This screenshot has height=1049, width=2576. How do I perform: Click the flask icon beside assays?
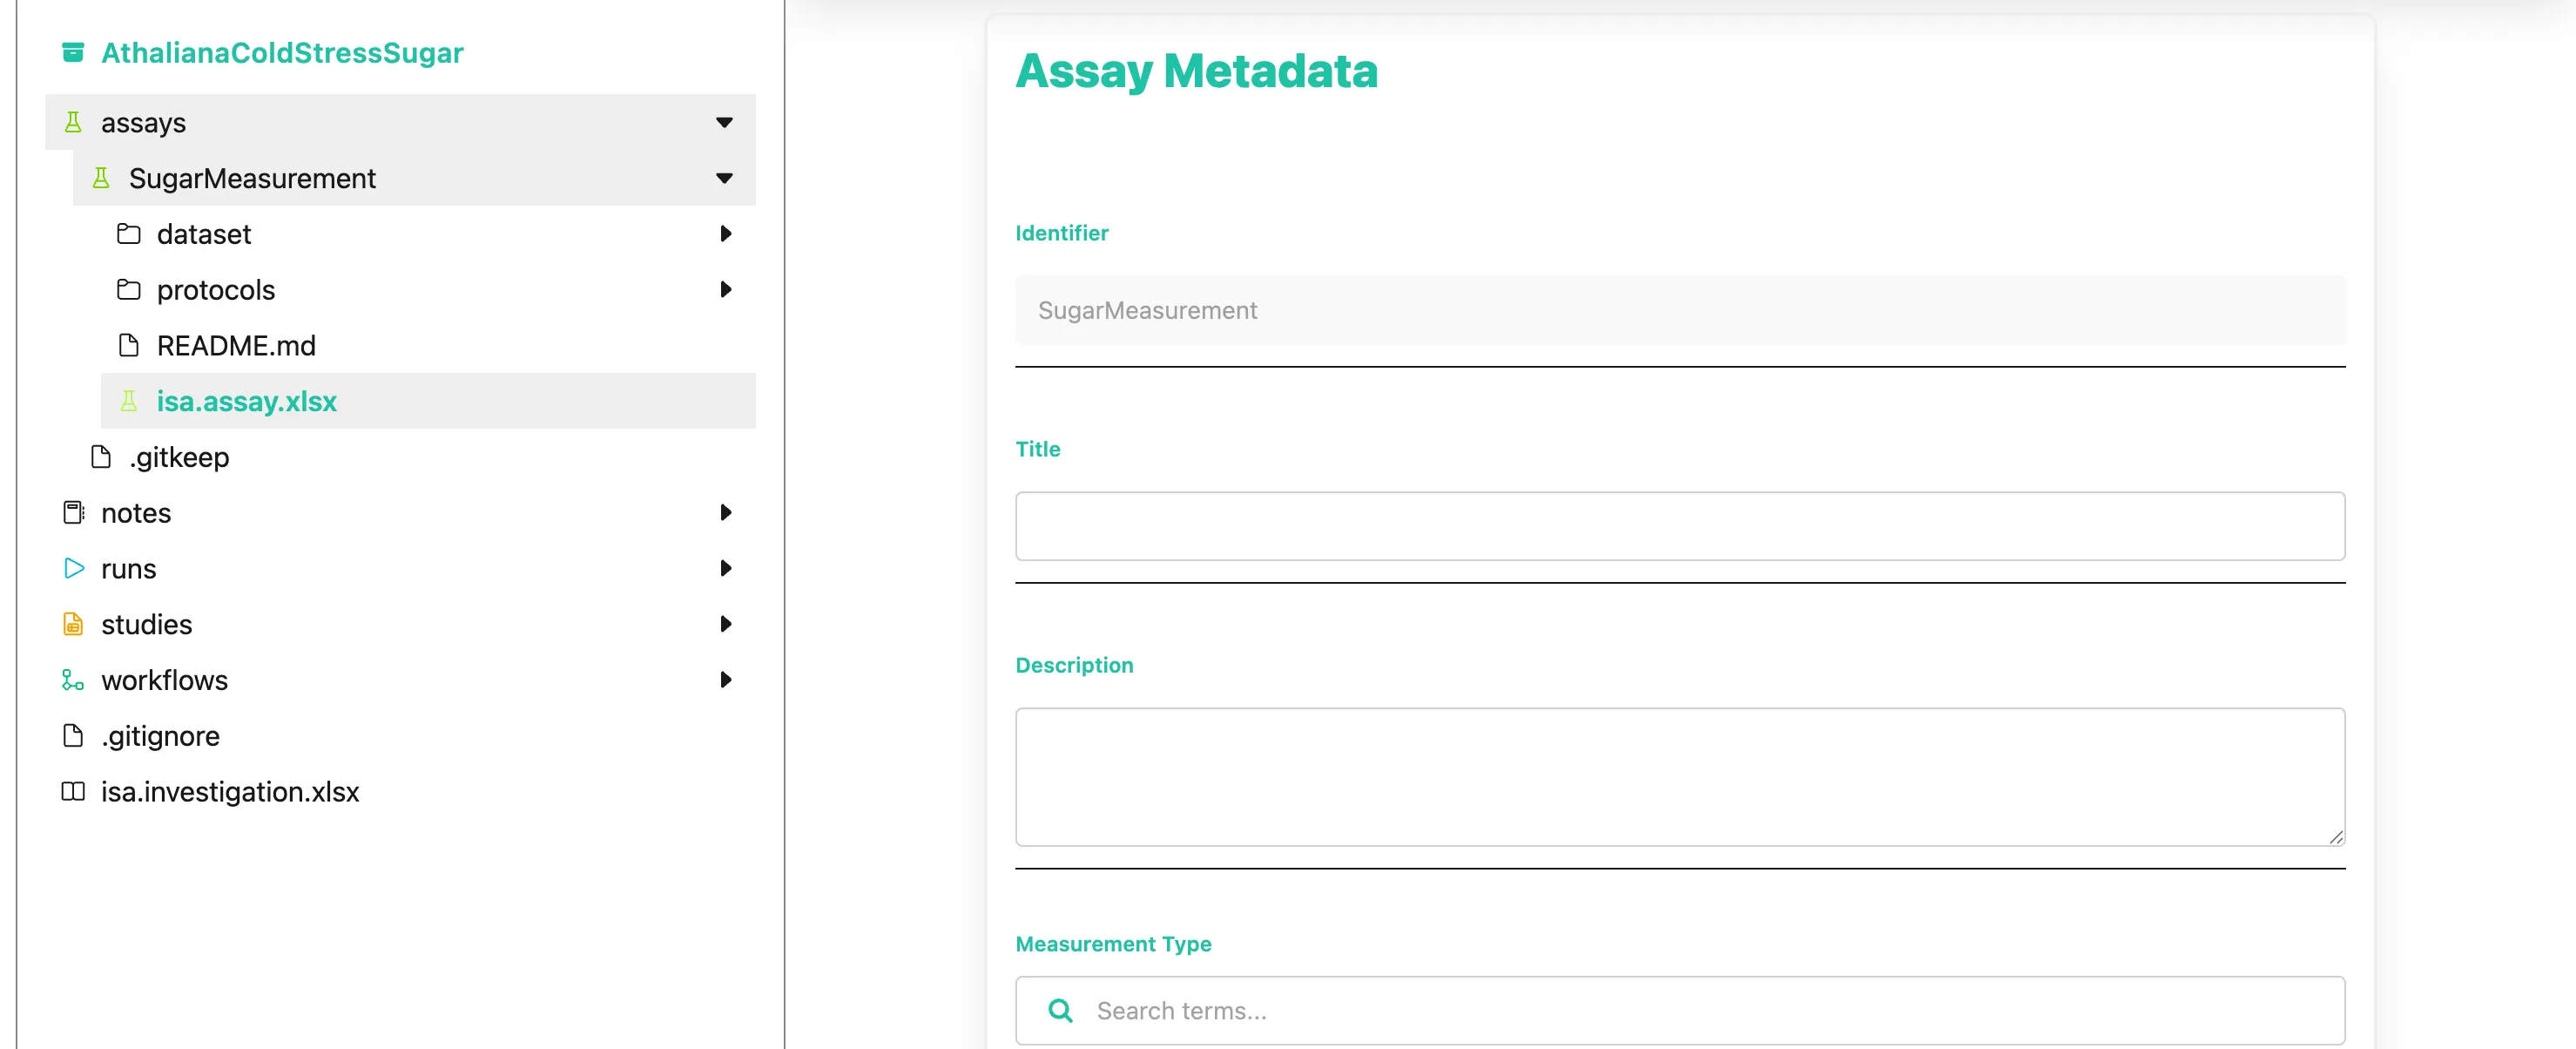[73, 122]
